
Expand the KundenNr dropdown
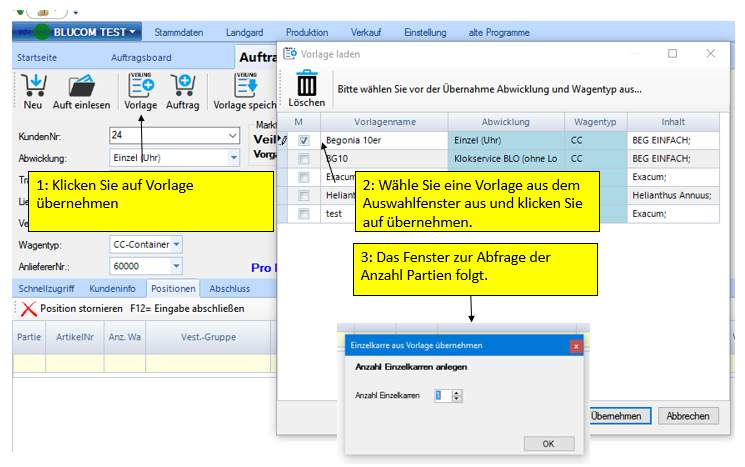click(x=232, y=135)
